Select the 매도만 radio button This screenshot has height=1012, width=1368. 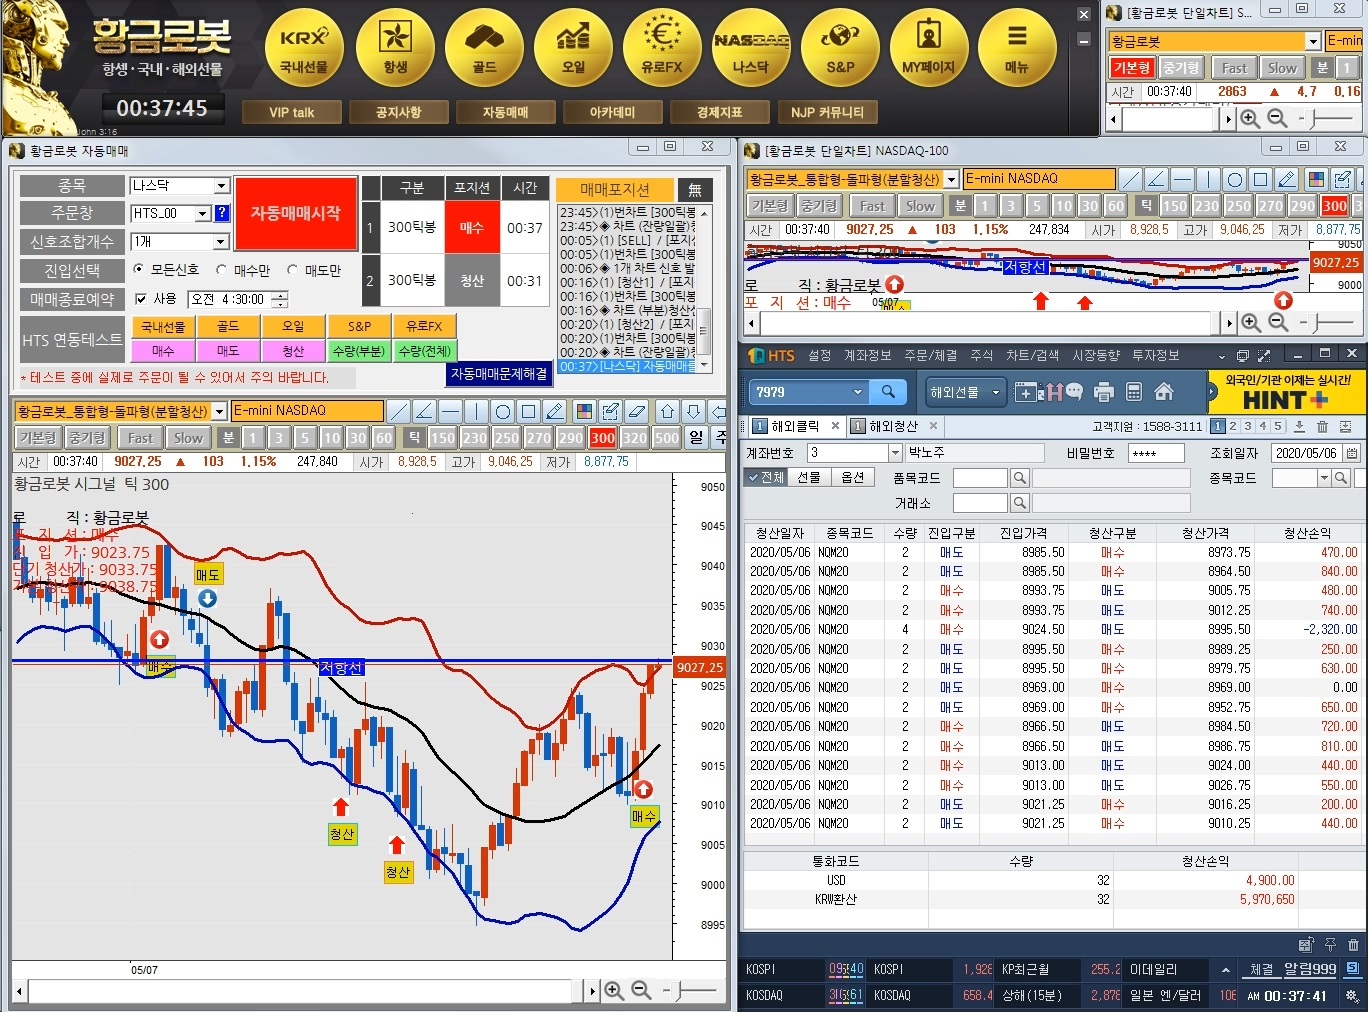point(293,270)
